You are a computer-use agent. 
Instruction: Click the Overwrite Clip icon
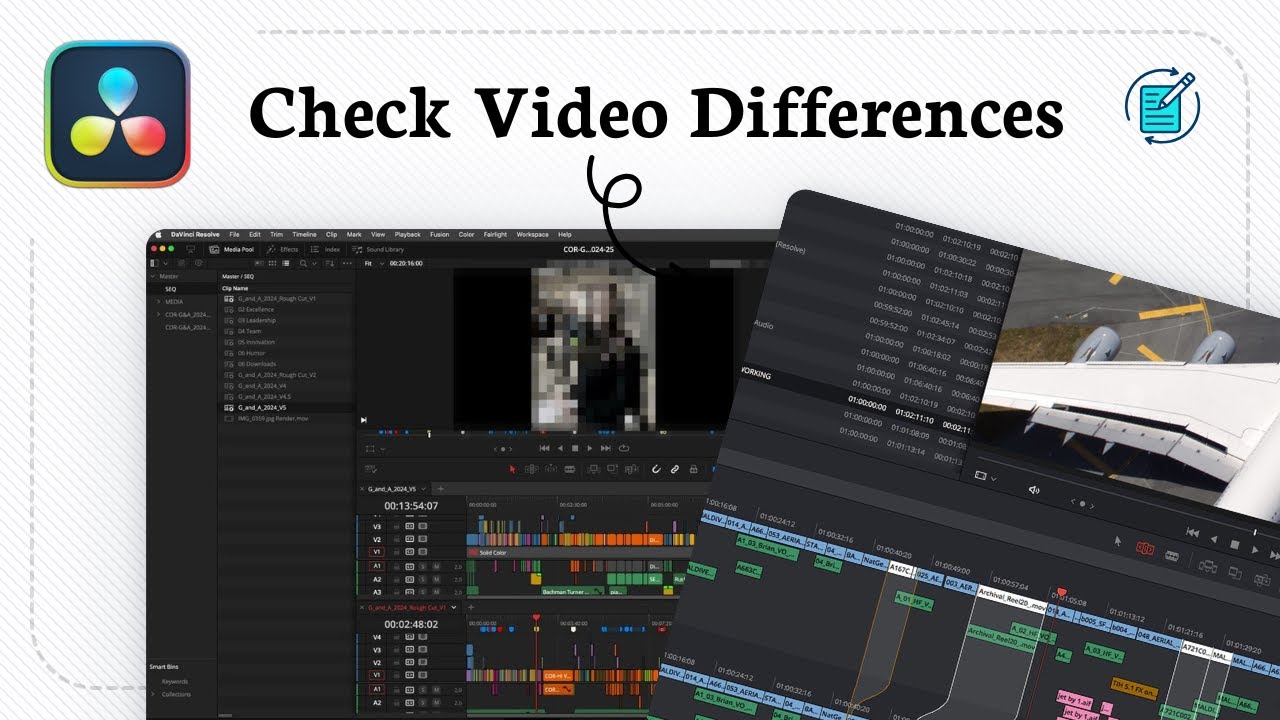[x=612, y=469]
